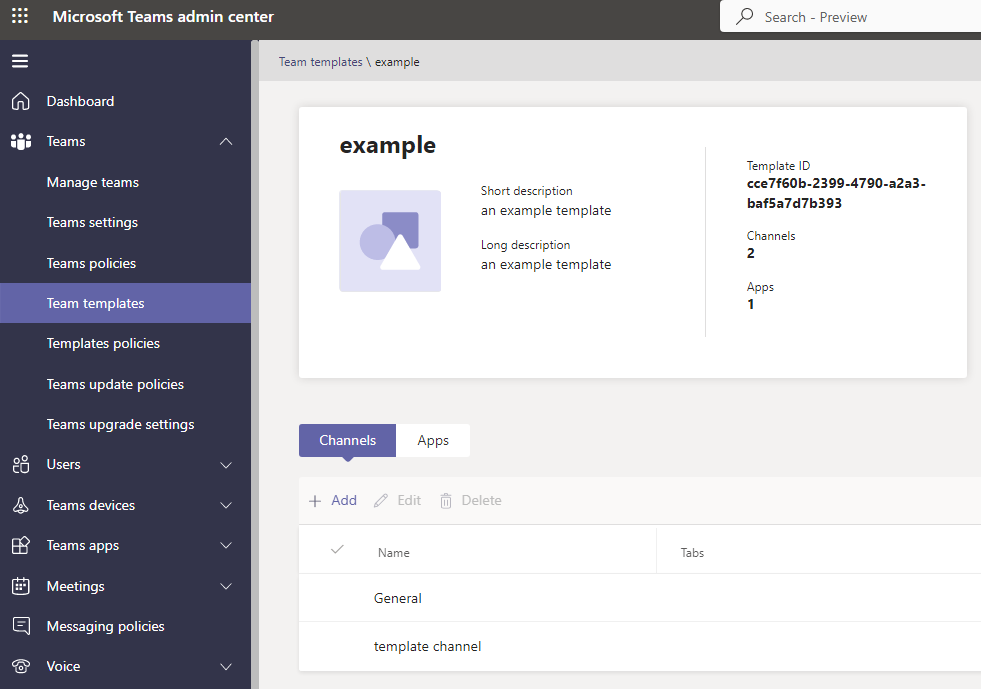981x689 pixels.
Task: Click the Microsoft Teams admin center title
Action: tap(163, 16)
